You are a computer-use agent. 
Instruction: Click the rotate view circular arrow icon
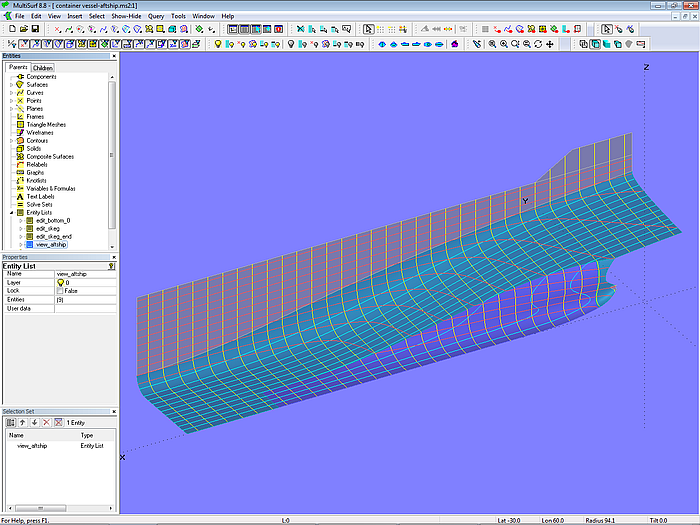tap(538, 44)
